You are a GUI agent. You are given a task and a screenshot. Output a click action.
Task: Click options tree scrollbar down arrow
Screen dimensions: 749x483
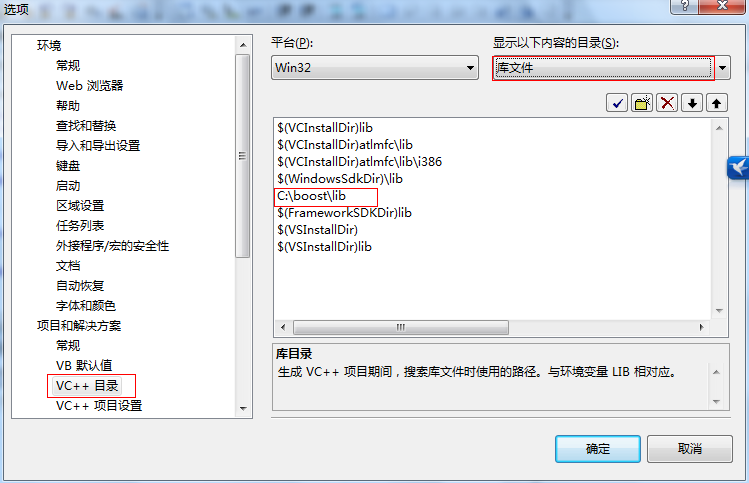pos(243,409)
